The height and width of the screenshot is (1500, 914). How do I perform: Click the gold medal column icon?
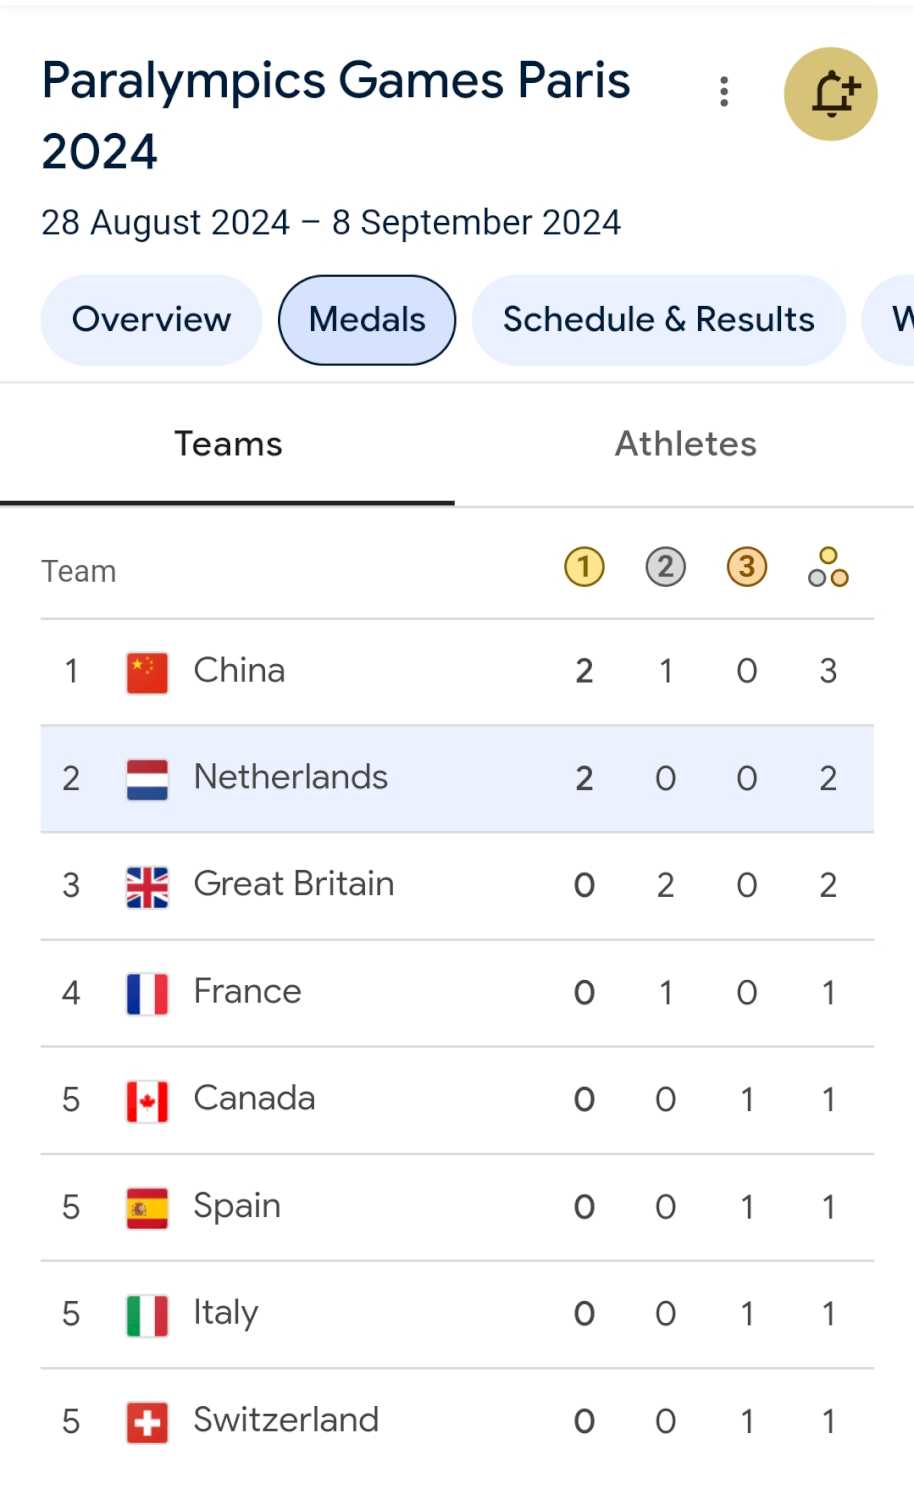[584, 567]
